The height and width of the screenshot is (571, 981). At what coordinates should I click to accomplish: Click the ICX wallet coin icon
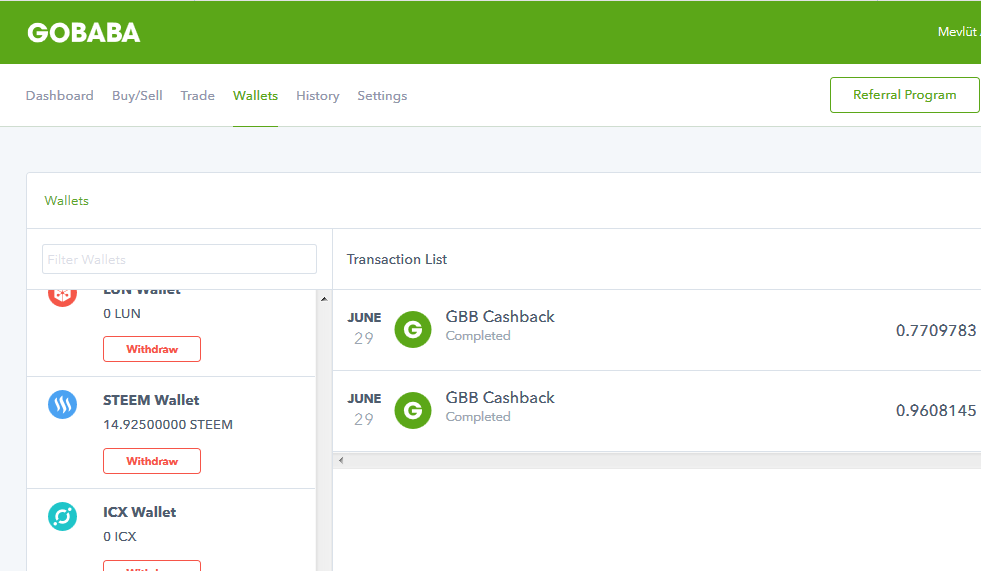click(63, 517)
